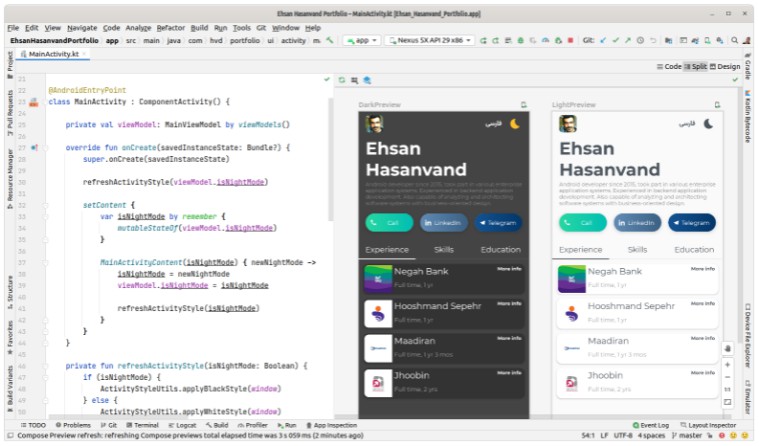Open the Build menu
The image size is (759, 446).
[199, 28]
